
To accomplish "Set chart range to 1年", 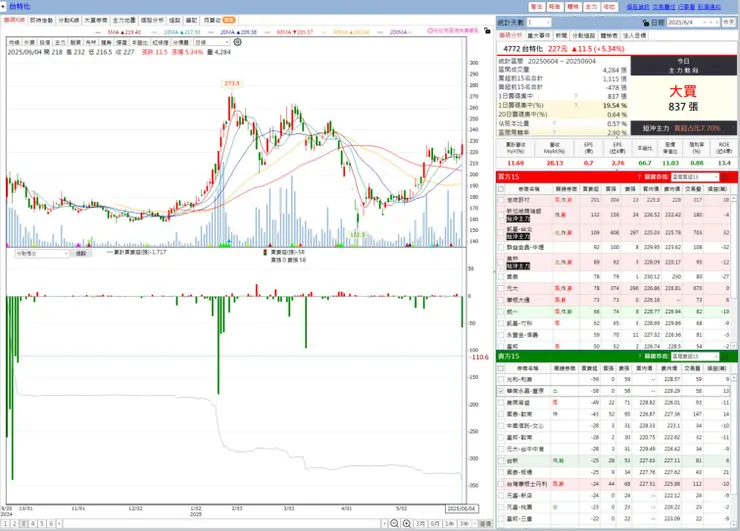I will pos(450,523).
